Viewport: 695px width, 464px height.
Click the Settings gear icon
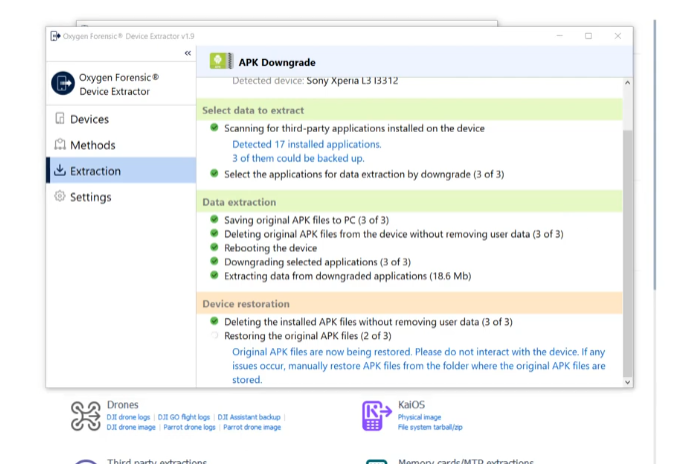59,196
